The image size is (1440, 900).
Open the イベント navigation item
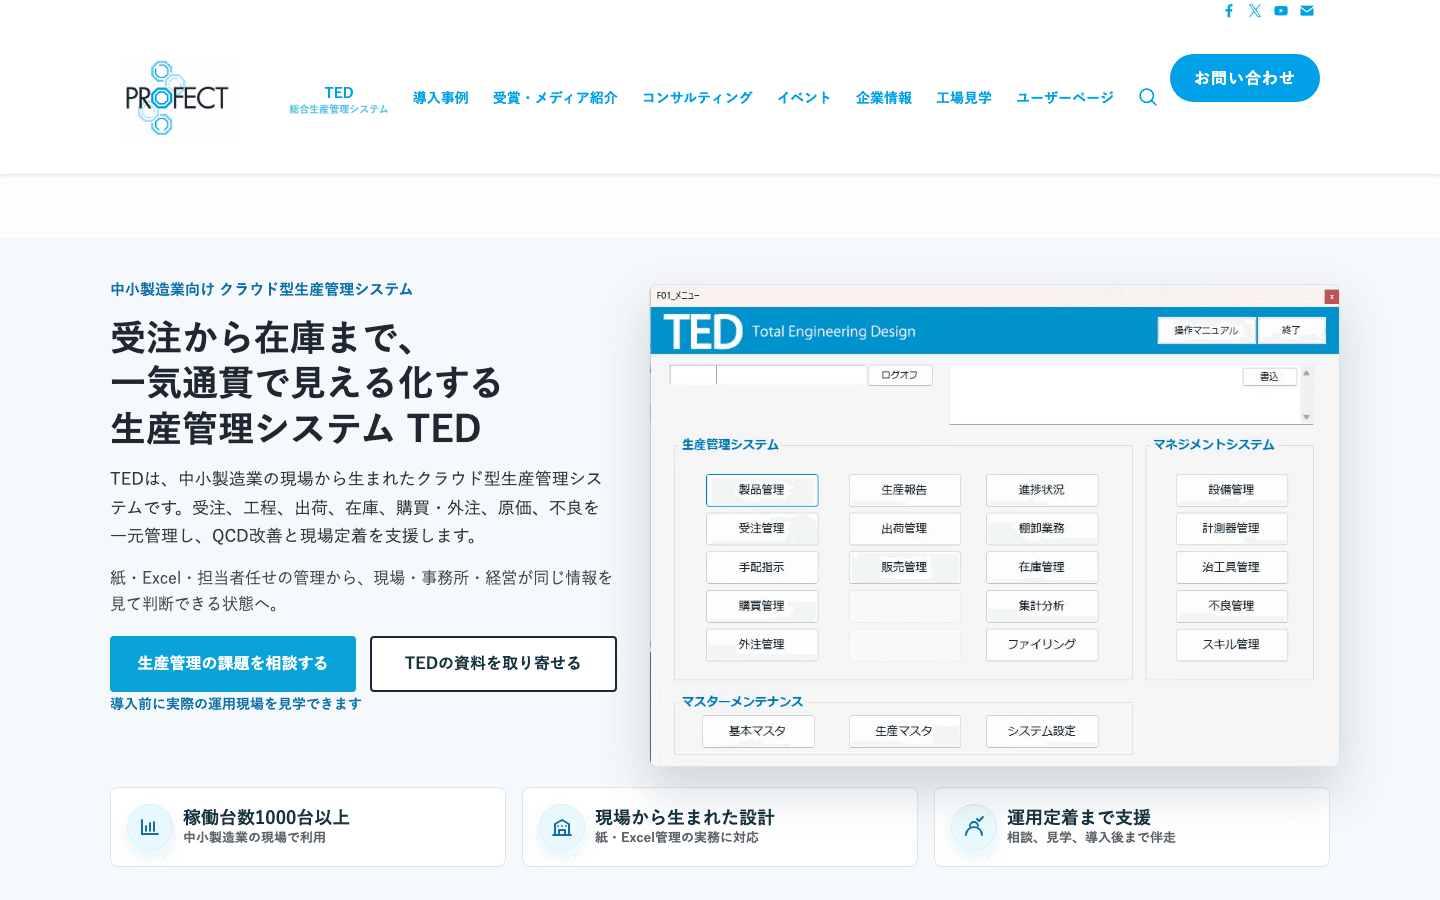804,98
